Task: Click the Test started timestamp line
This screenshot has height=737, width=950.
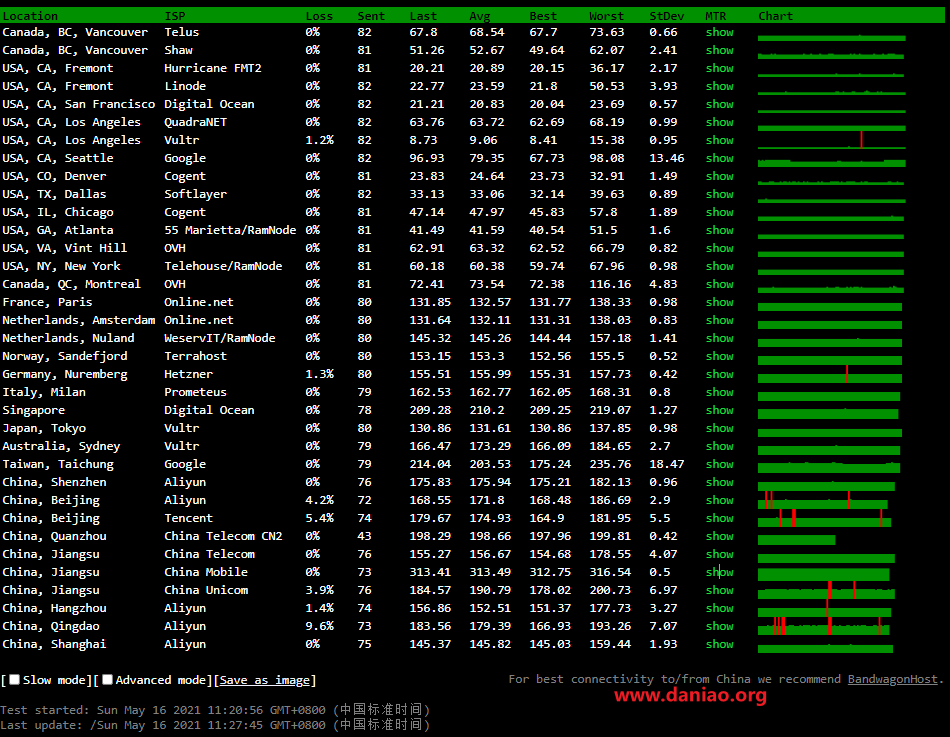Action: (215, 710)
